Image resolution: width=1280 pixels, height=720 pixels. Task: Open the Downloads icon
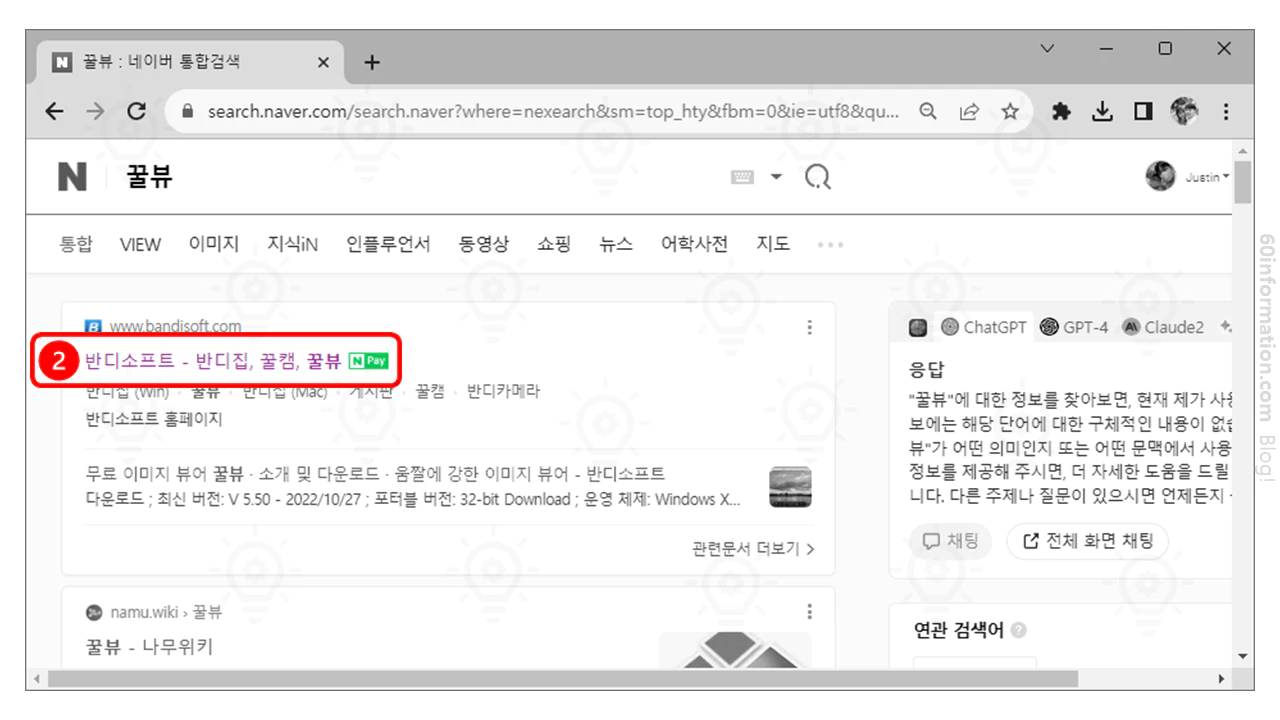point(1102,112)
